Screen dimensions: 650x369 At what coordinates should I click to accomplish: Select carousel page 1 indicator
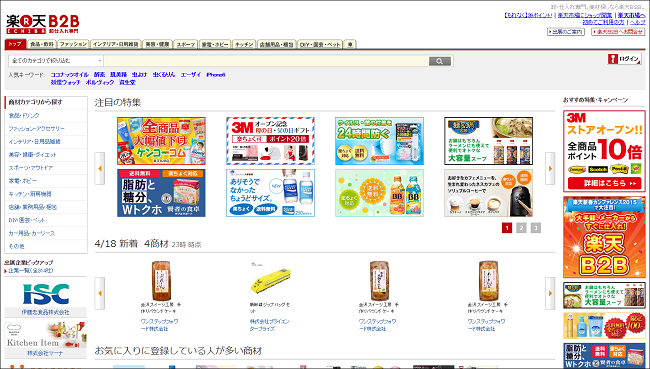[x=507, y=228]
